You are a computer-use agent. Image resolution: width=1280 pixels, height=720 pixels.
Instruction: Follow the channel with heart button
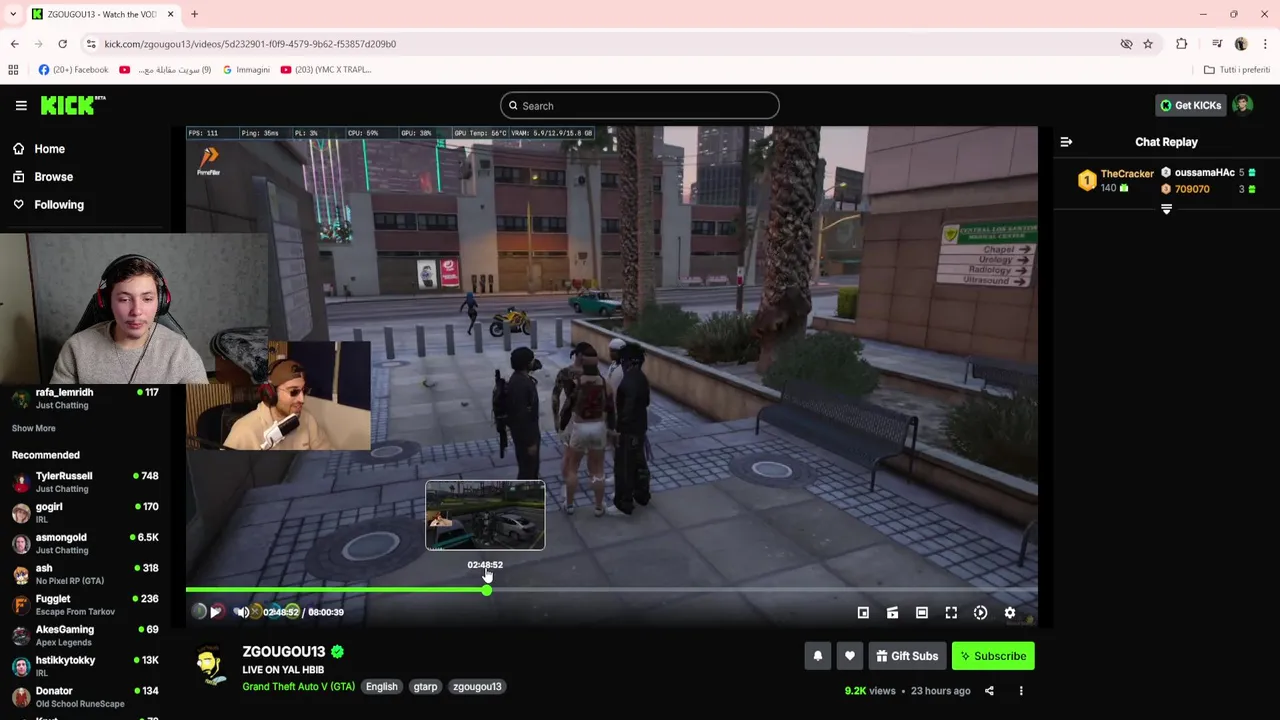[x=849, y=656]
